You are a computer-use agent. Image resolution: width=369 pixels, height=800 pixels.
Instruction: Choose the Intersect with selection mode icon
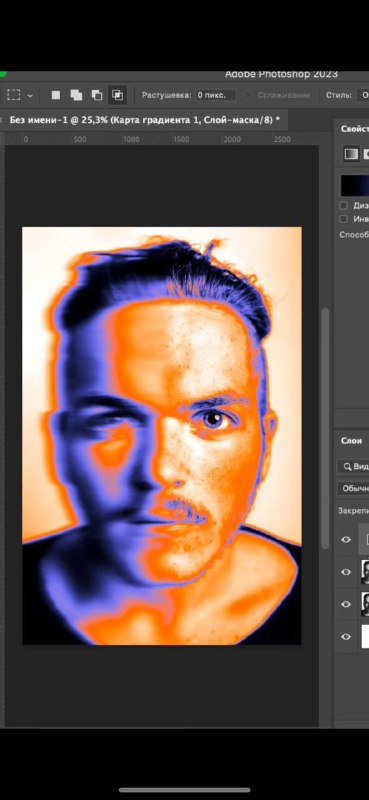pos(117,95)
